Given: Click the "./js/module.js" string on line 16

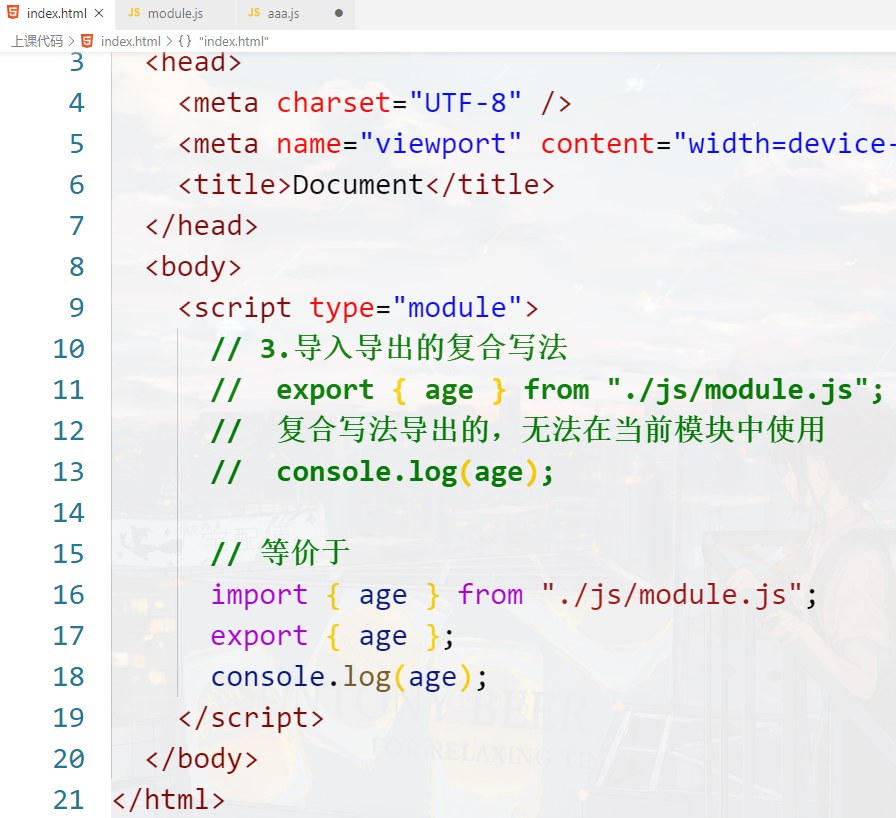Looking at the screenshot, I should click(x=672, y=595).
